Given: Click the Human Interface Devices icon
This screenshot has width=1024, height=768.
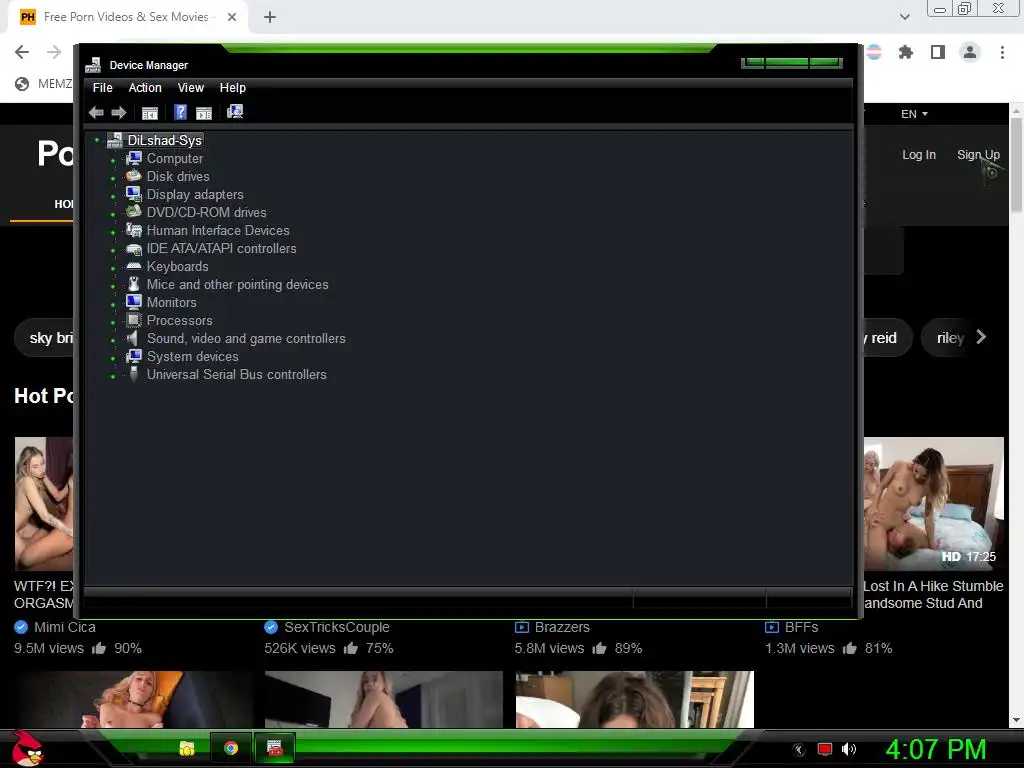Looking at the screenshot, I should [133, 230].
